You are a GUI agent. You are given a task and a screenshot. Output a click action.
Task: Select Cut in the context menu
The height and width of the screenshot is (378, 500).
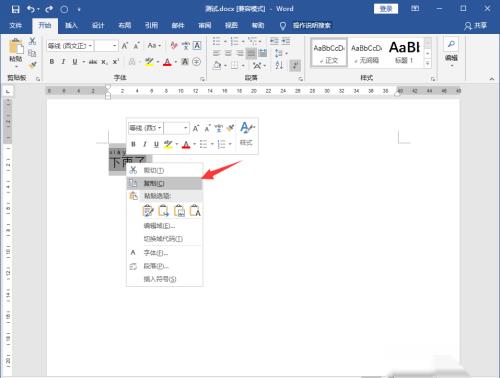tap(165, 170)
